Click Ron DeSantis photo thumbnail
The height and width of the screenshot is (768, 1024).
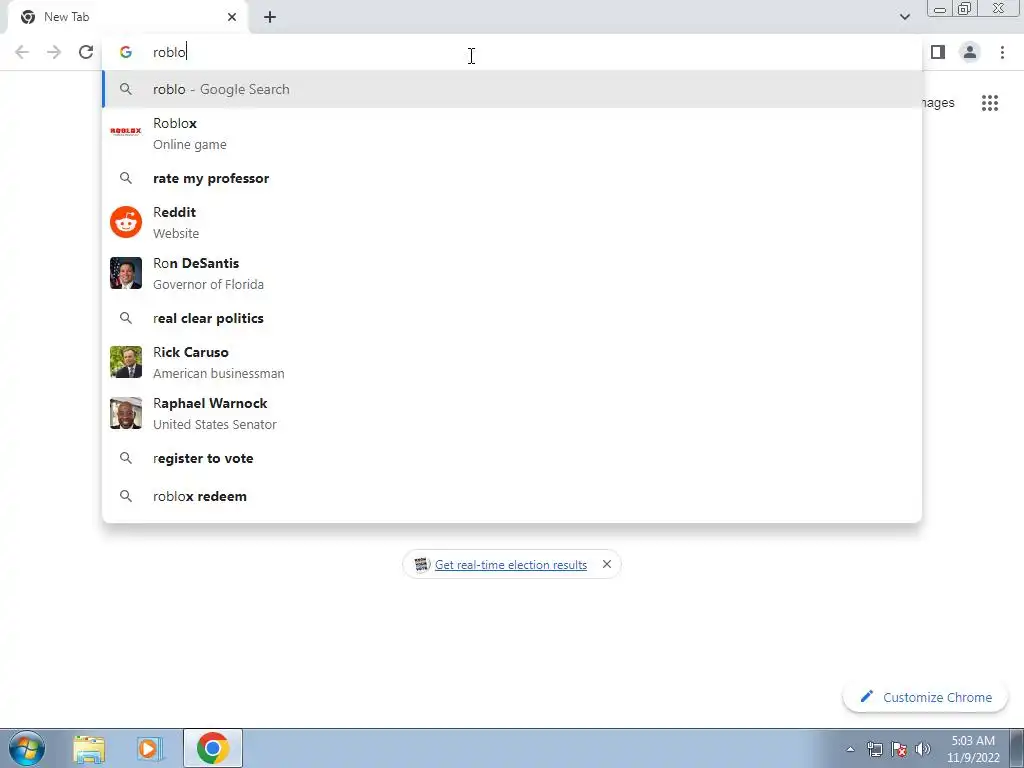(125, 273)
